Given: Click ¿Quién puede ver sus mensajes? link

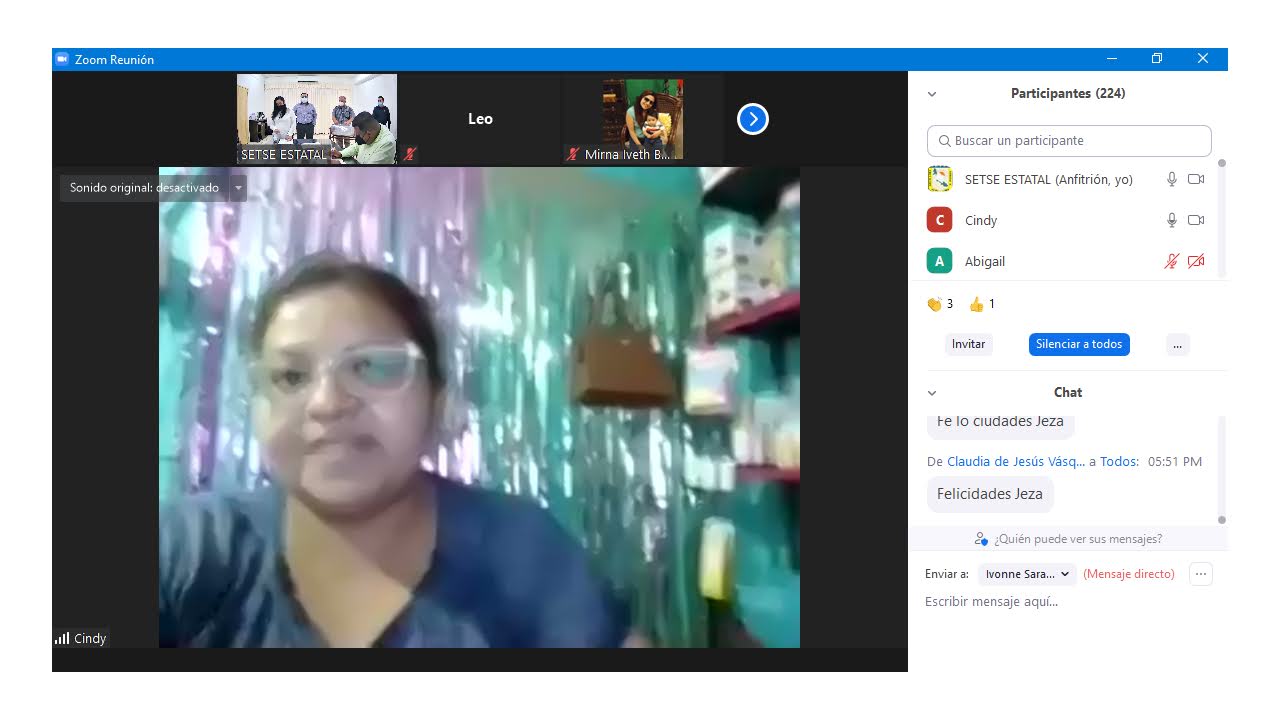Looking at the screenshot, I should (x=1078, y=539).
